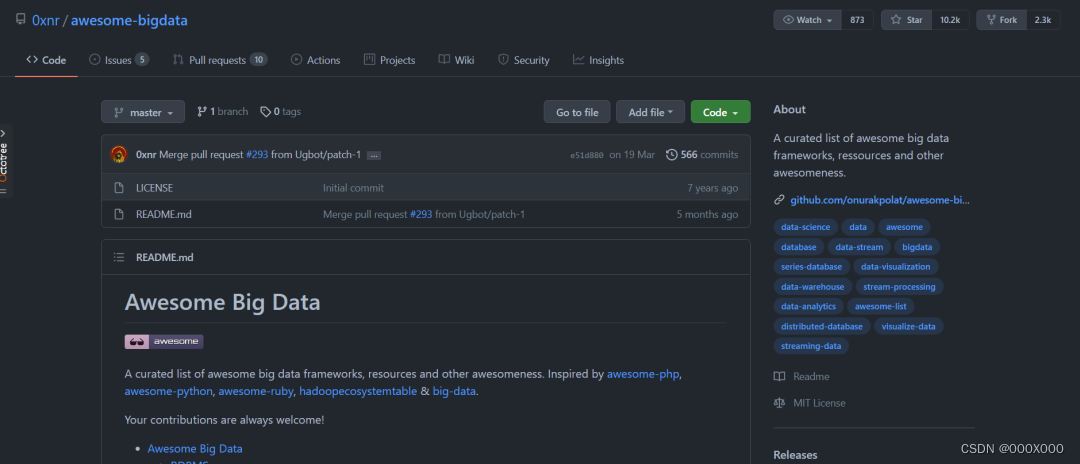Open the awesome-php link

[643, 375]
